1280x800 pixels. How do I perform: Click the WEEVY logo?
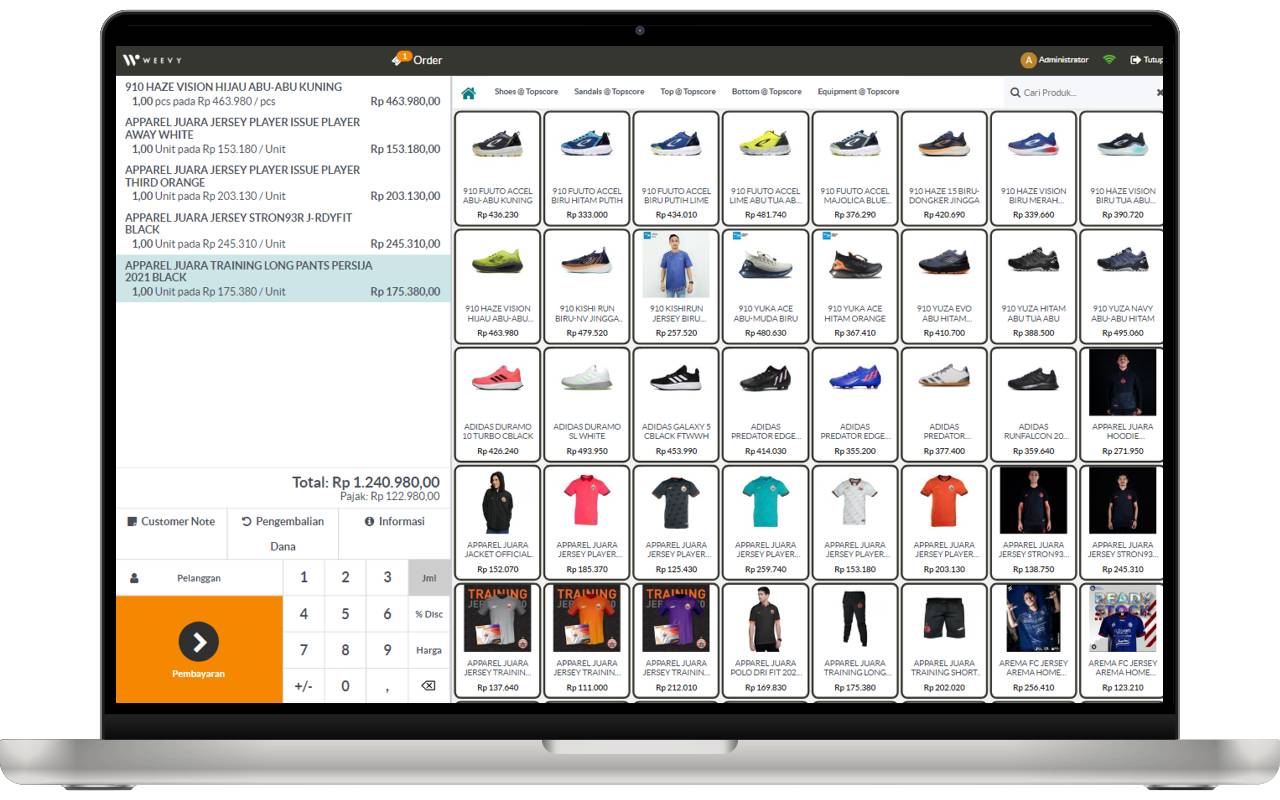click(152, 60)
